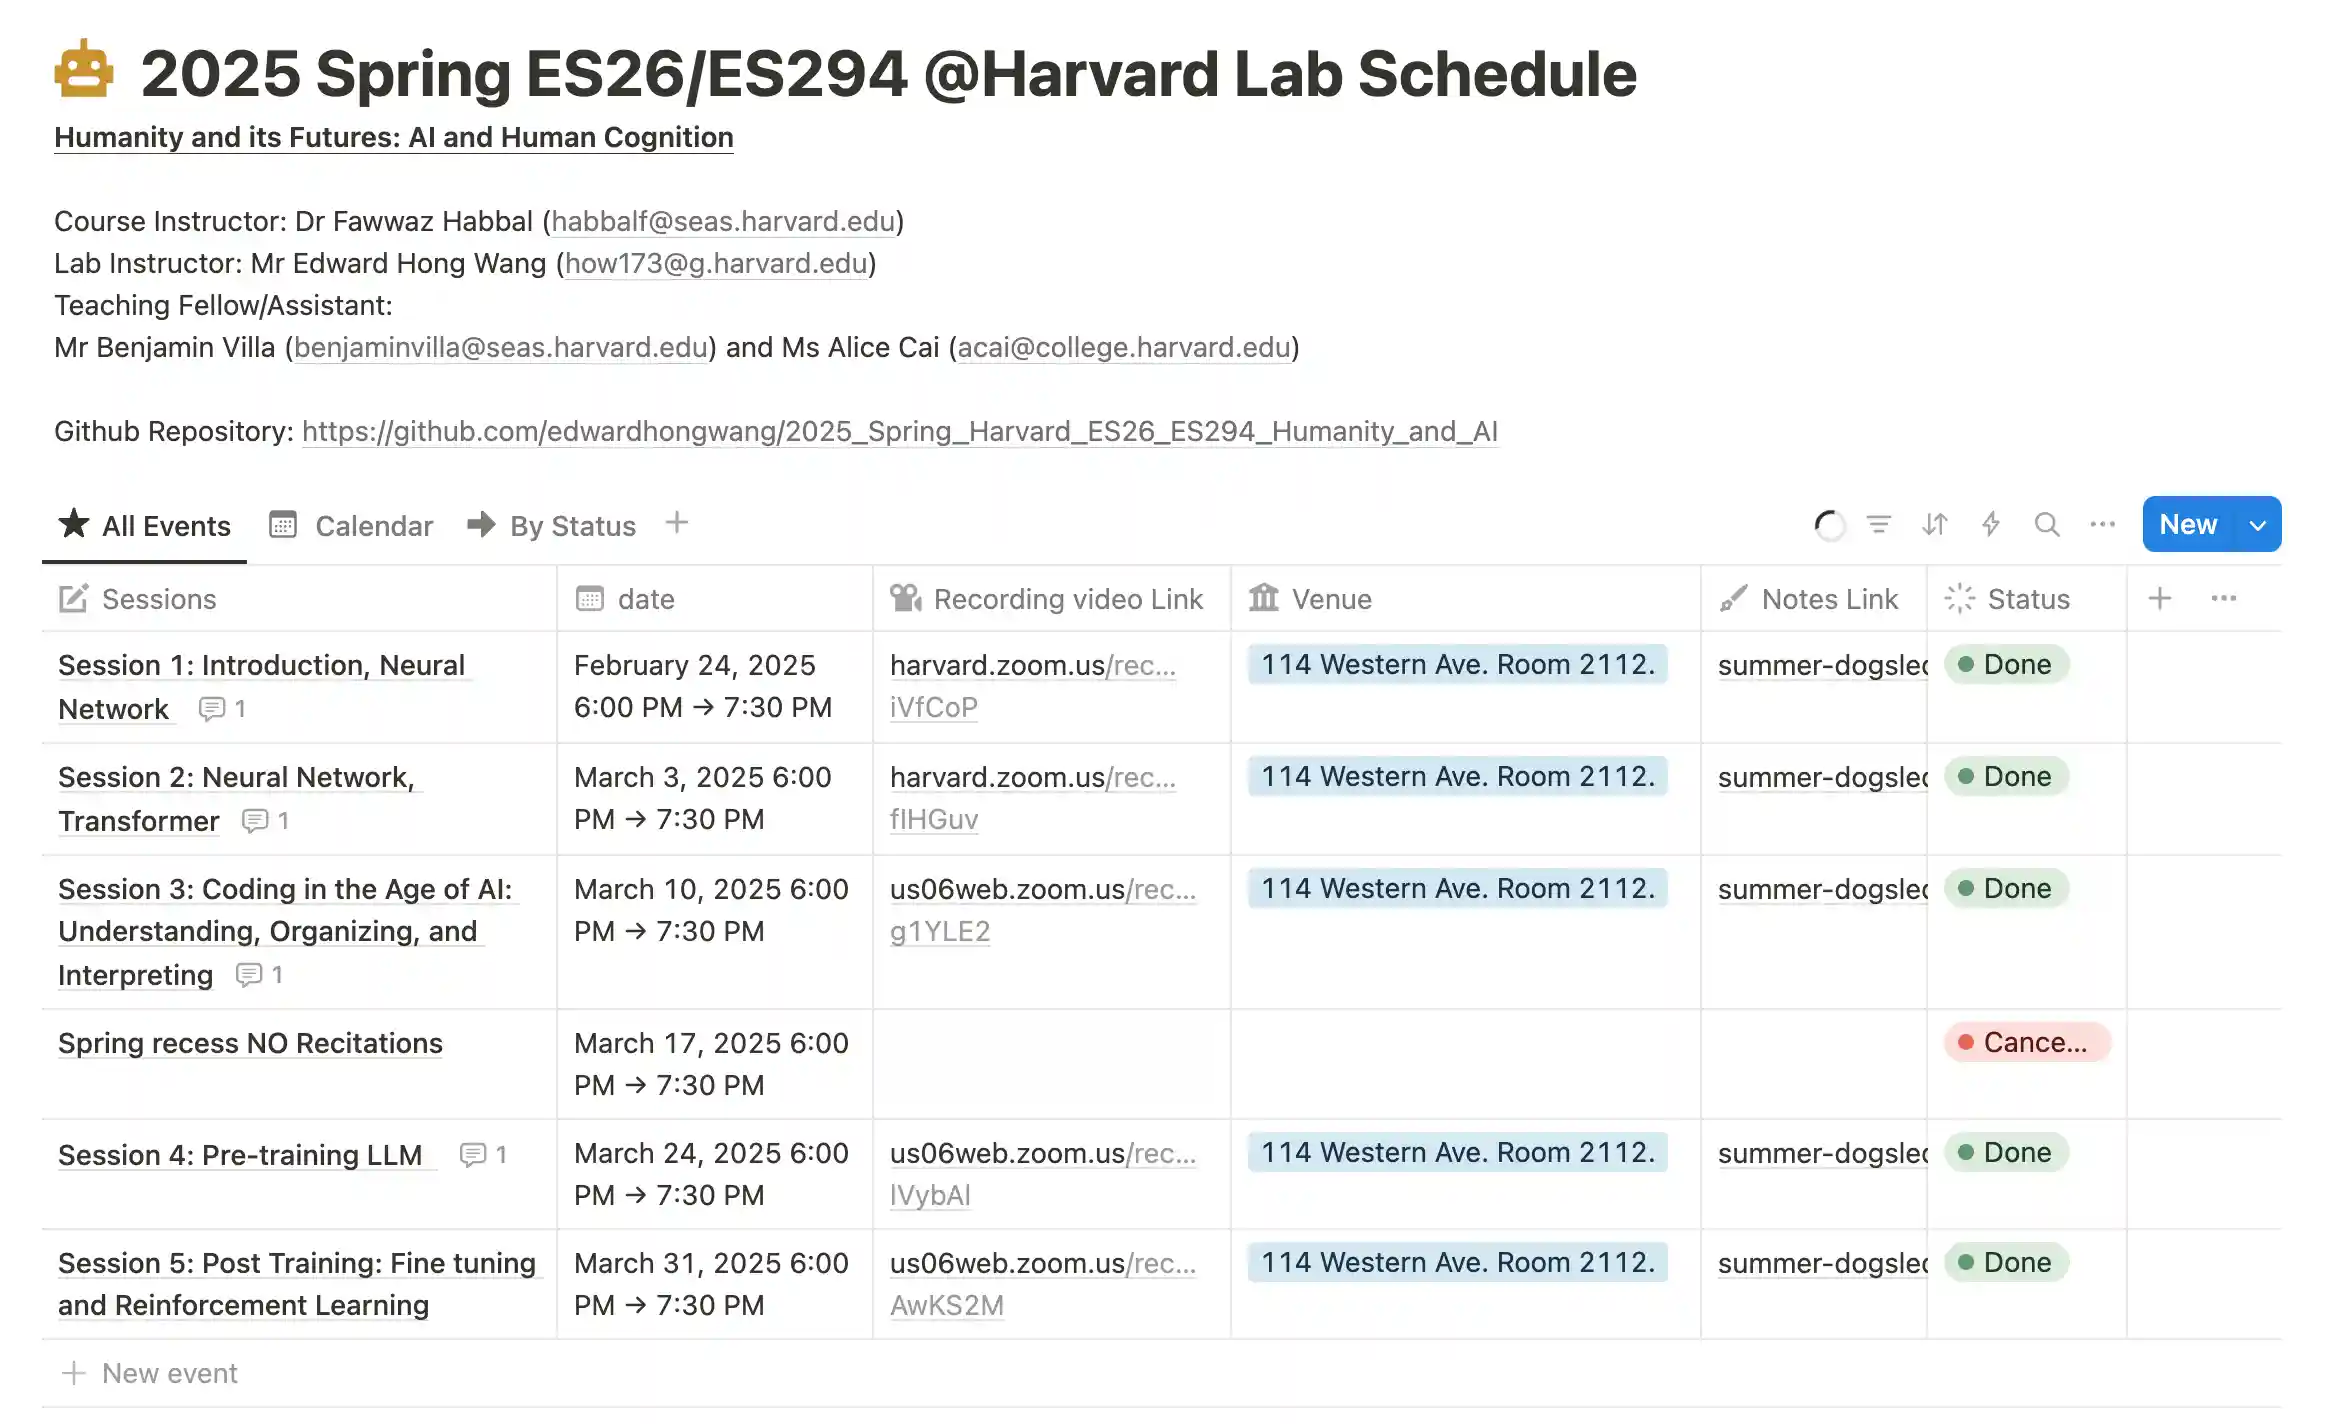2328x1424 pixels.
Task: Expand the New button dropdown arrow
Action: tap(2258, 525)
